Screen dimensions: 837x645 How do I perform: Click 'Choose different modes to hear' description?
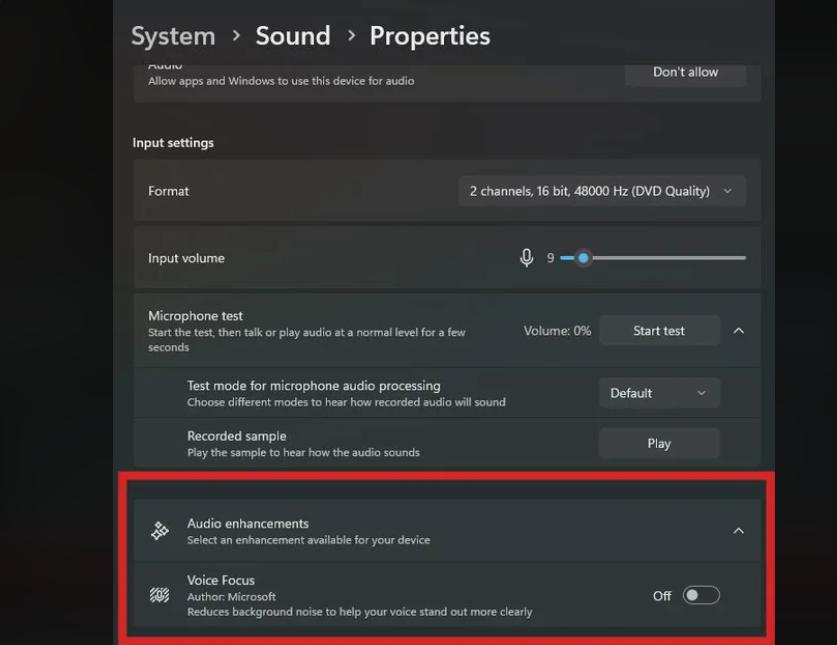(x=346, y=402)
